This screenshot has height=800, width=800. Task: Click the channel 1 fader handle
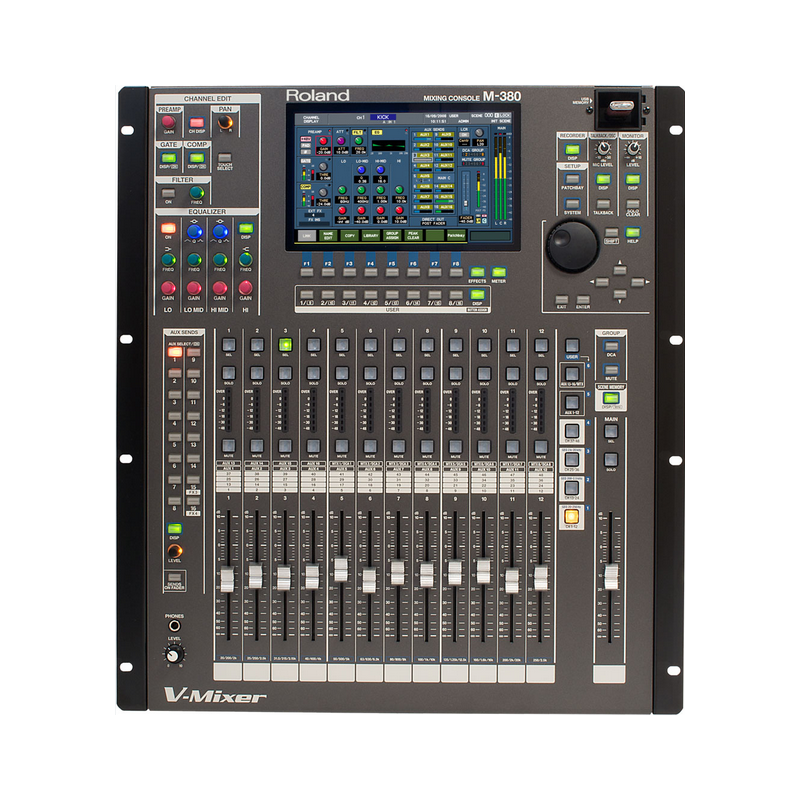click(227, 580)
